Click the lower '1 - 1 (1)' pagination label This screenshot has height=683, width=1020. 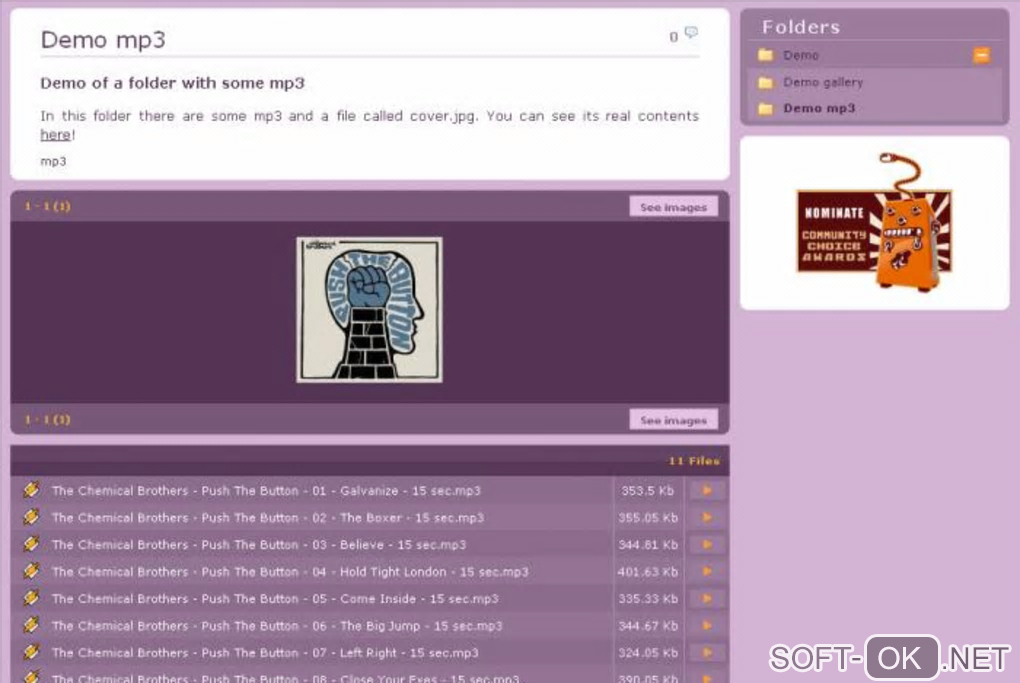pyautogui.click(x=47, y=420)
